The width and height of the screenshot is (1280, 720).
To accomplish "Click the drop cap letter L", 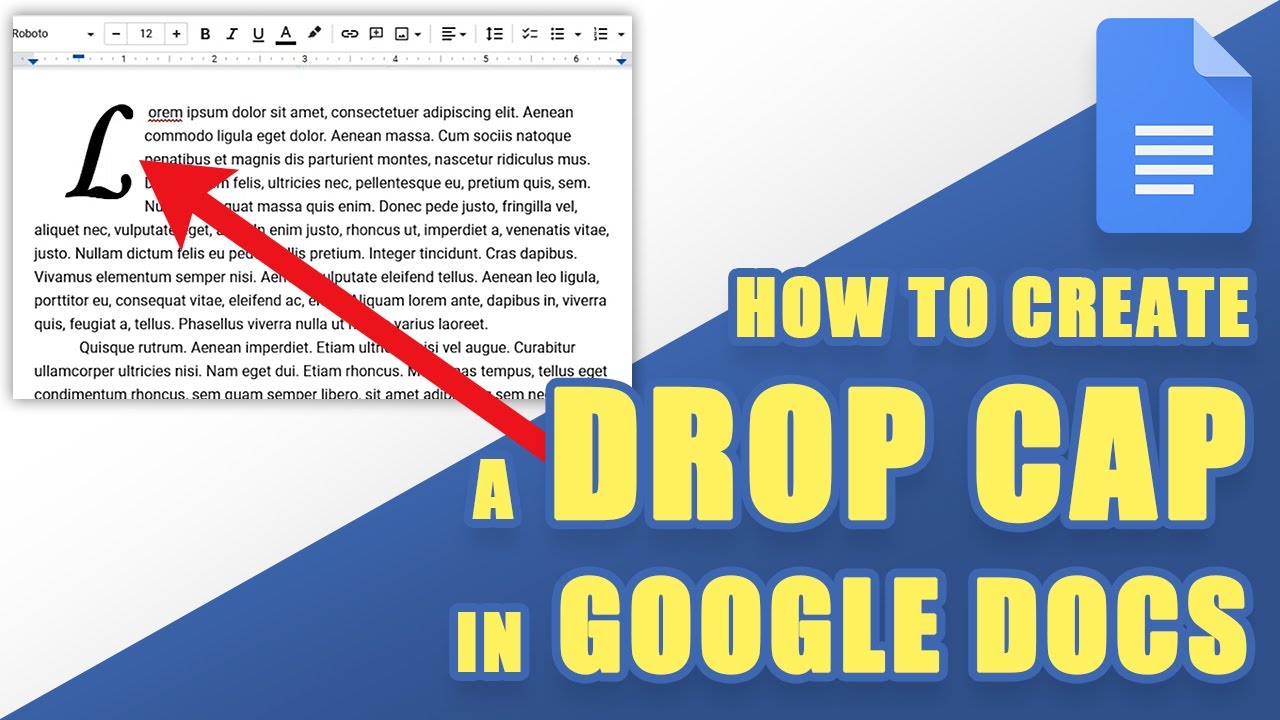I will coord(100,151).
